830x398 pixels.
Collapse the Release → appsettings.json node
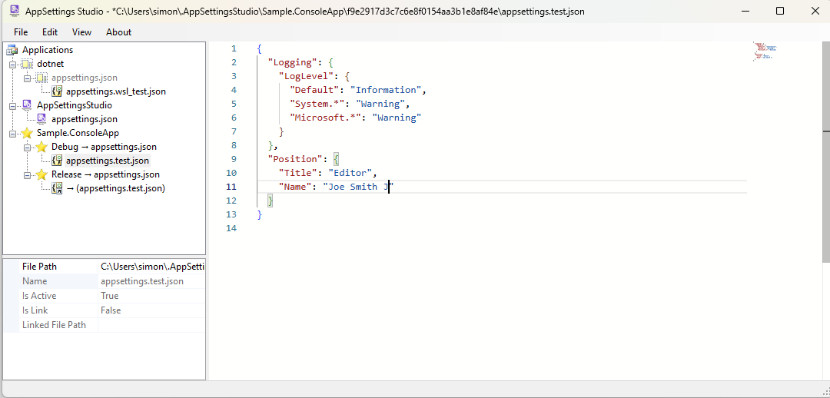point(28,174)
